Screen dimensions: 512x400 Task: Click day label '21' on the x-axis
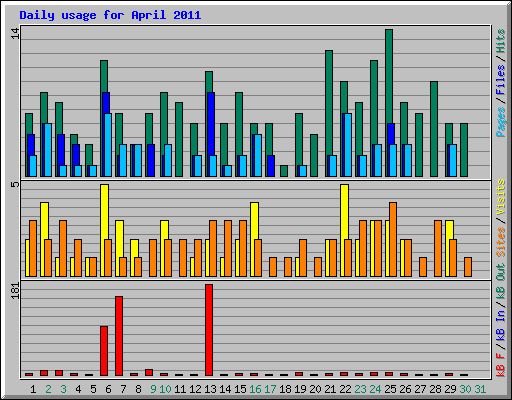(330, 389)
